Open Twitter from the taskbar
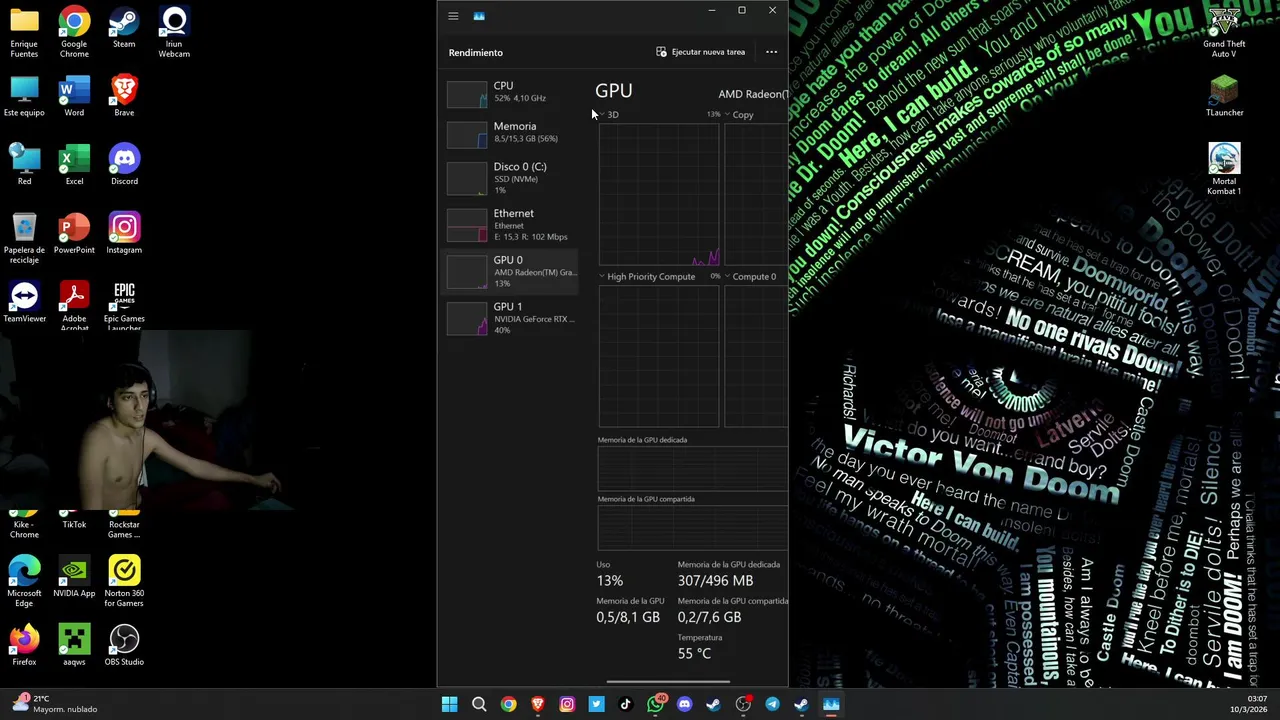This screenshot has height=720, width=1280. coord(596,704)
